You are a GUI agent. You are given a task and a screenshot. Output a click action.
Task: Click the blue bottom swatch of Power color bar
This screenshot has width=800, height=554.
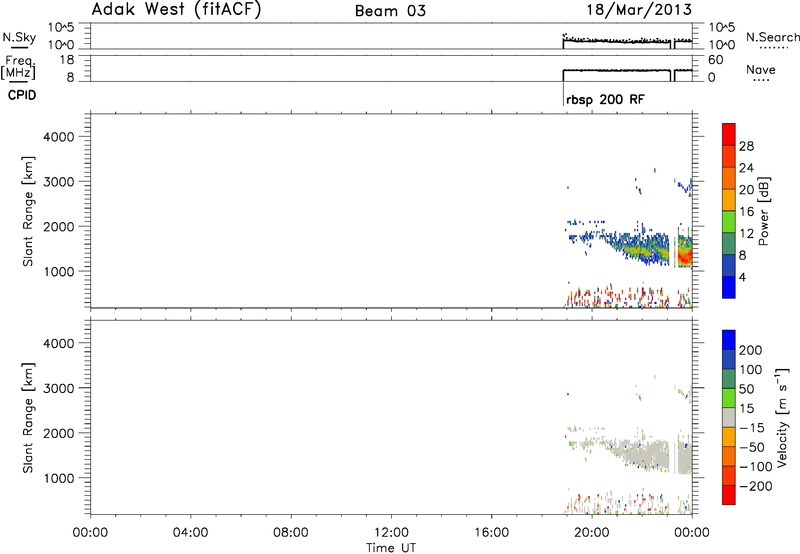click(x=729, y=287)
